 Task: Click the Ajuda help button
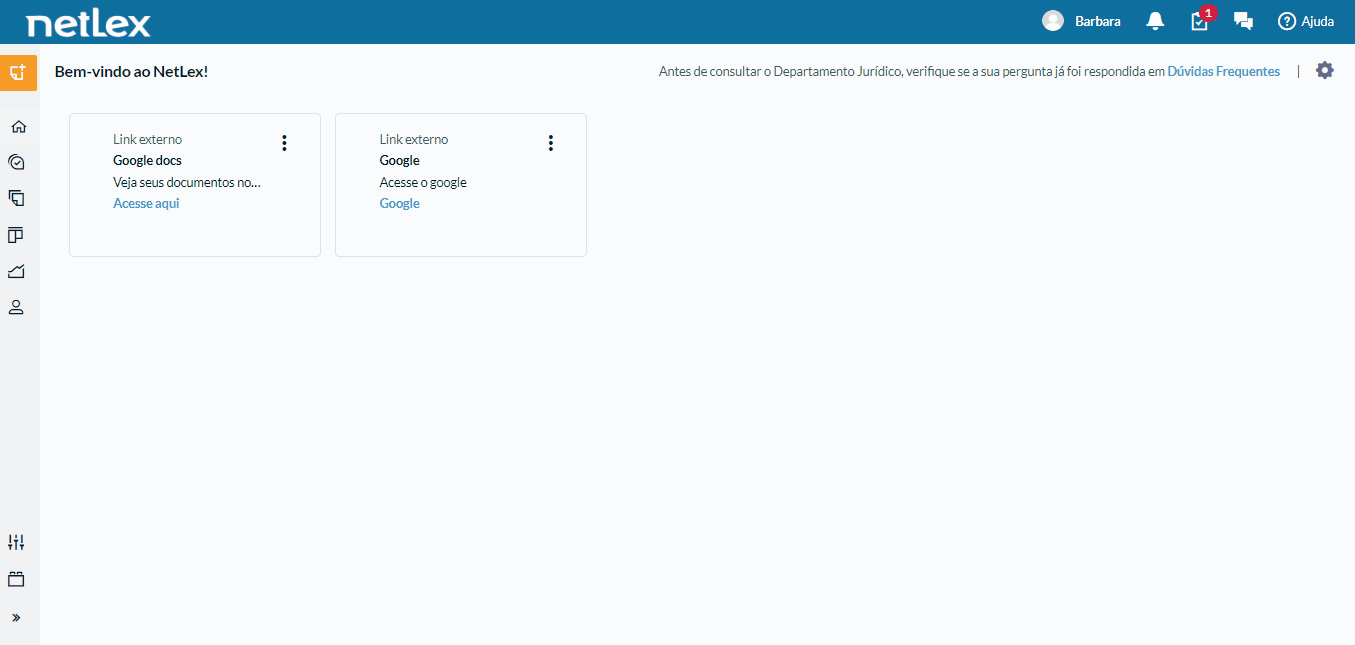click(1306, 21)
